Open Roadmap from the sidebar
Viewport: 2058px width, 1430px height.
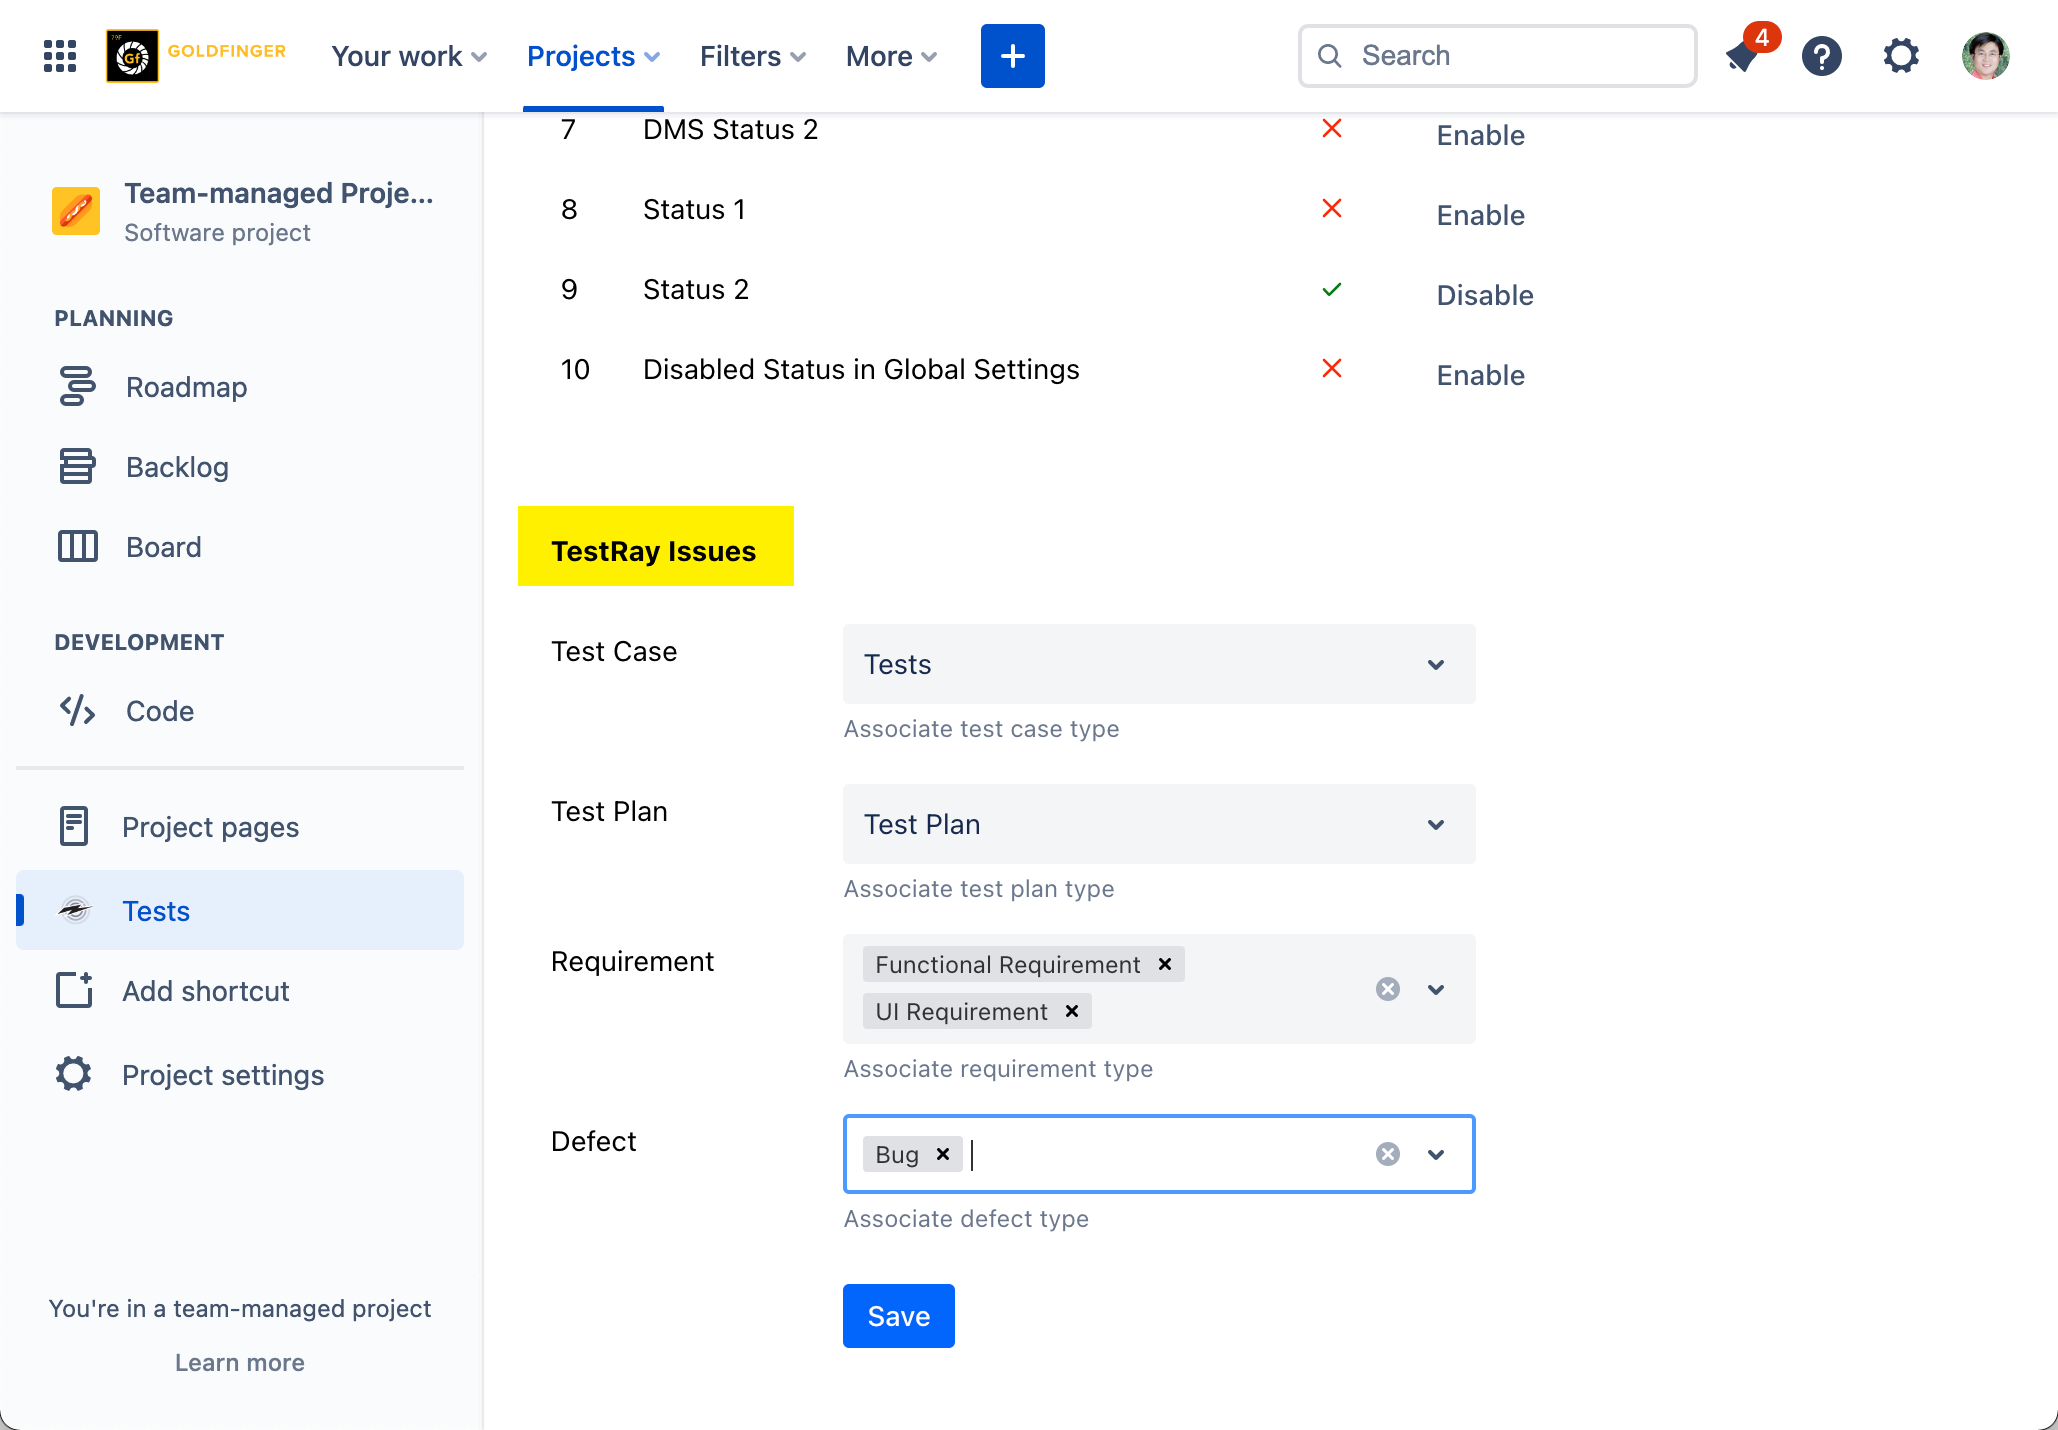(186, 387)
